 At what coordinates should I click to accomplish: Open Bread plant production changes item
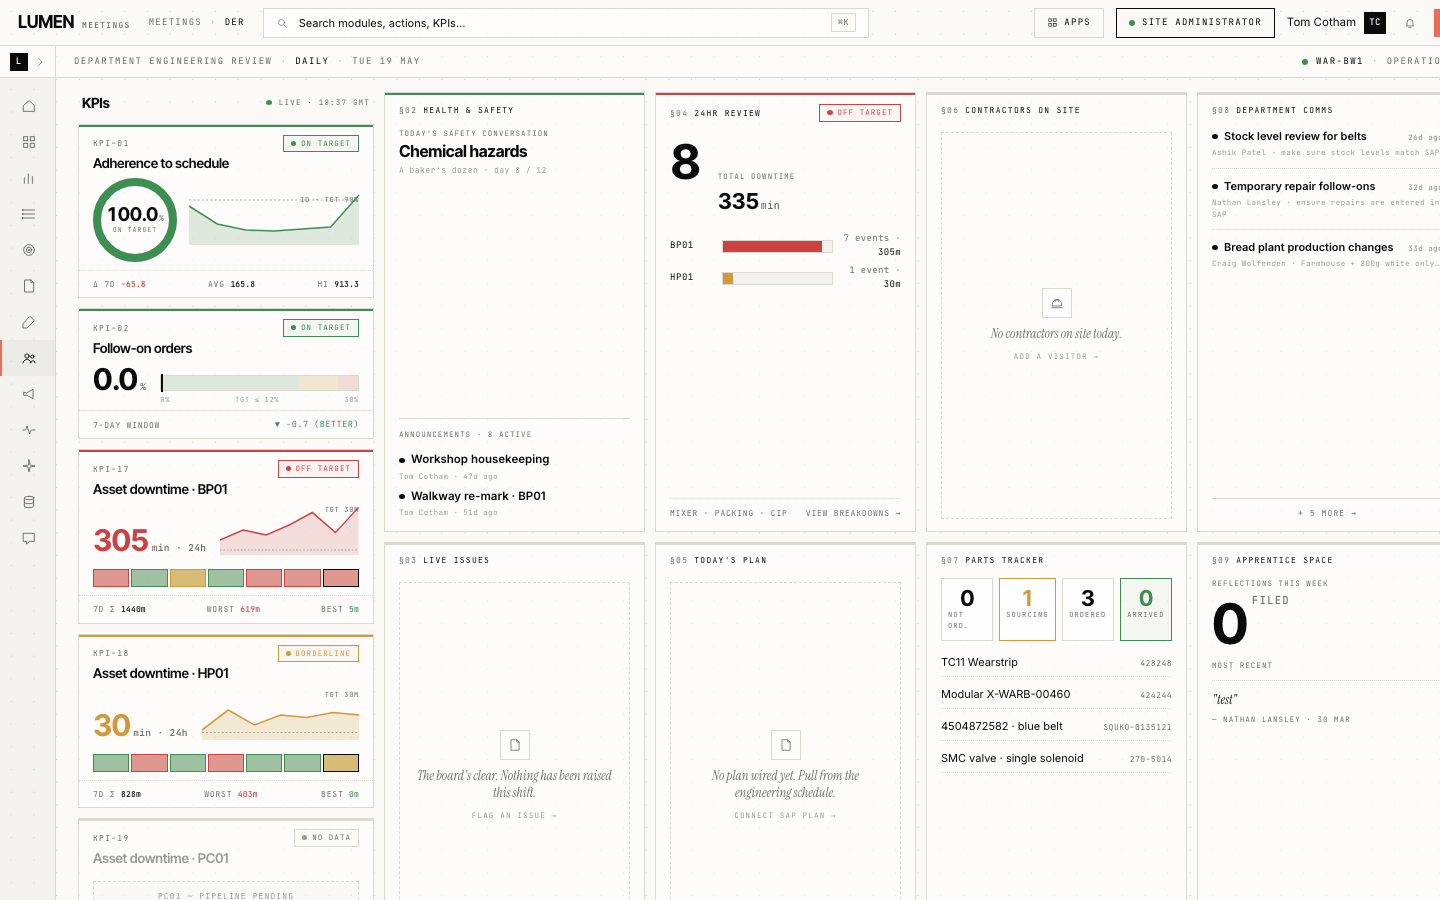[x=1308, y=247]
